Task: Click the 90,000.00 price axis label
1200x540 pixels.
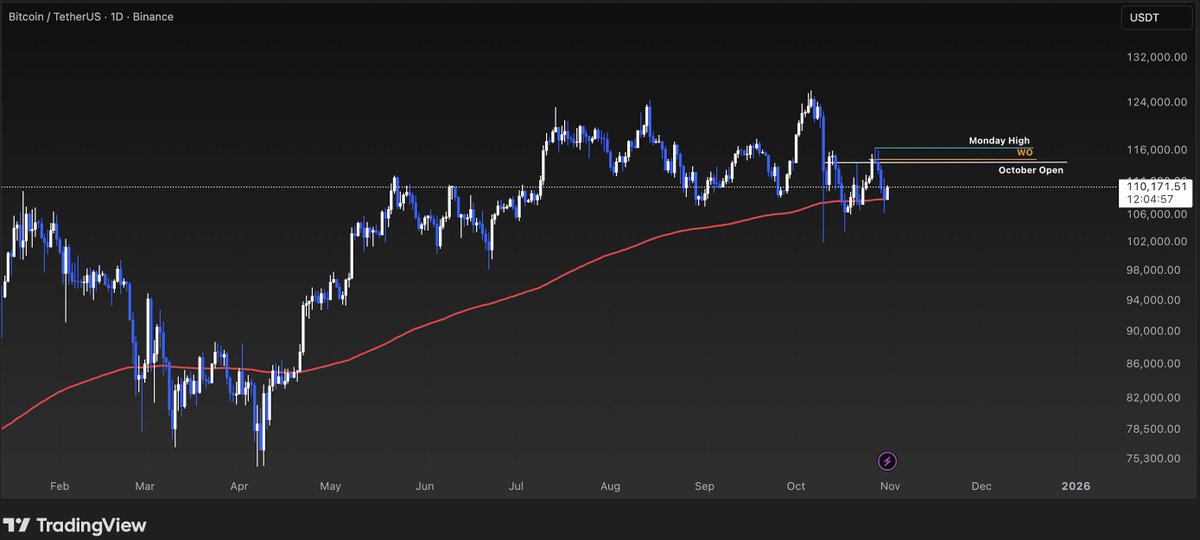Action: 1156,331
